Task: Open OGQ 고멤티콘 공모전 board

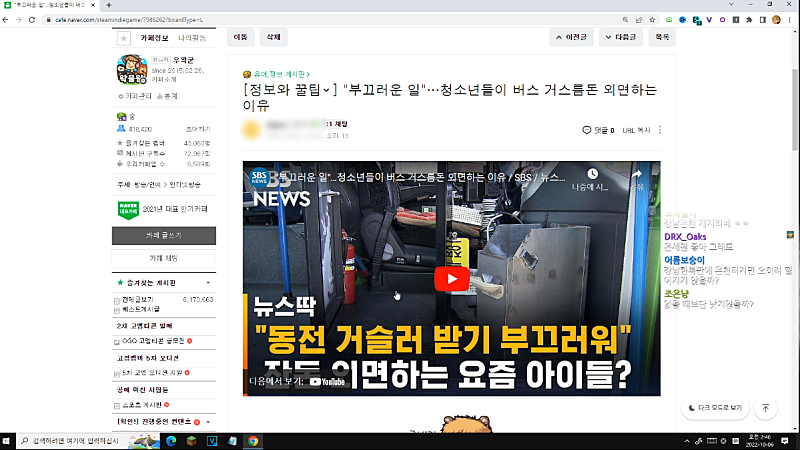Action: point(153,341)
